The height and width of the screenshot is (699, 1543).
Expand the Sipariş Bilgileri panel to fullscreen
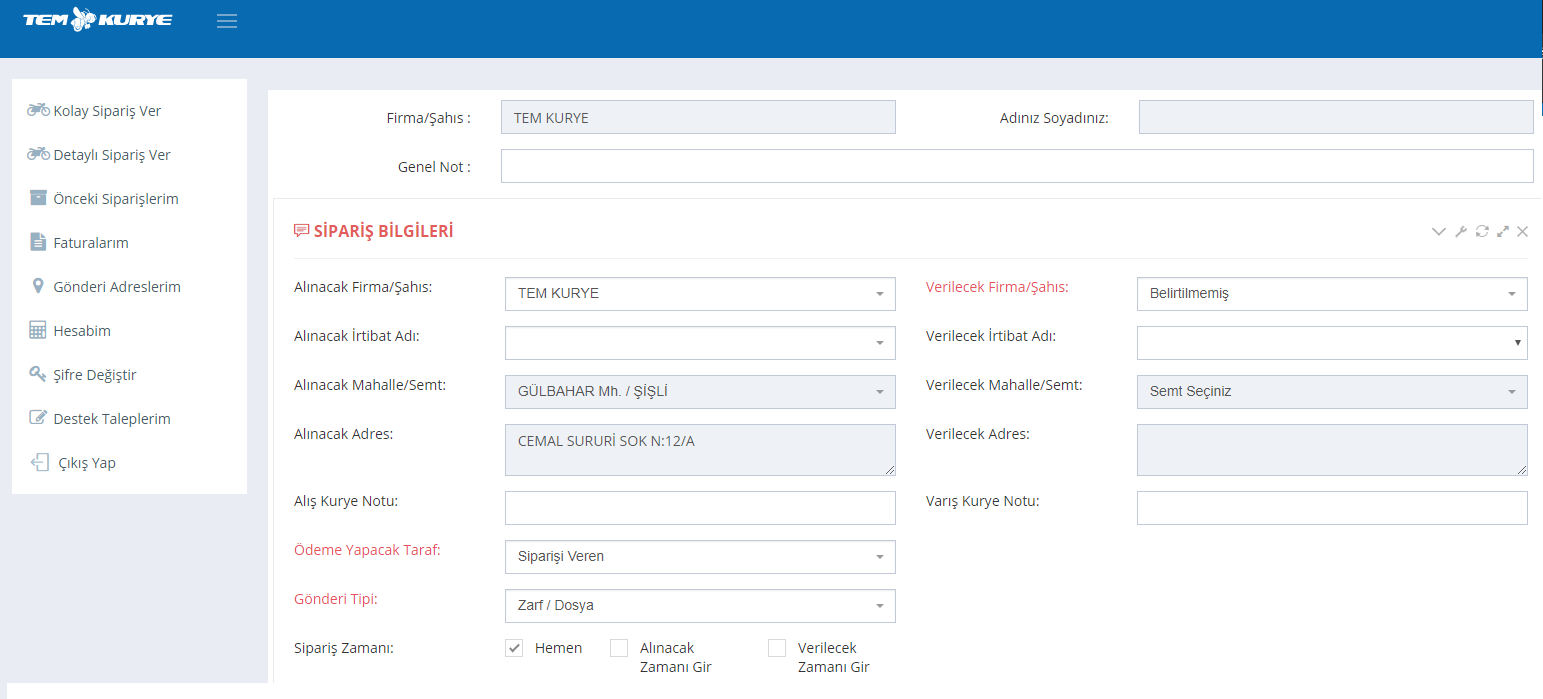[x=1503, y=231]
